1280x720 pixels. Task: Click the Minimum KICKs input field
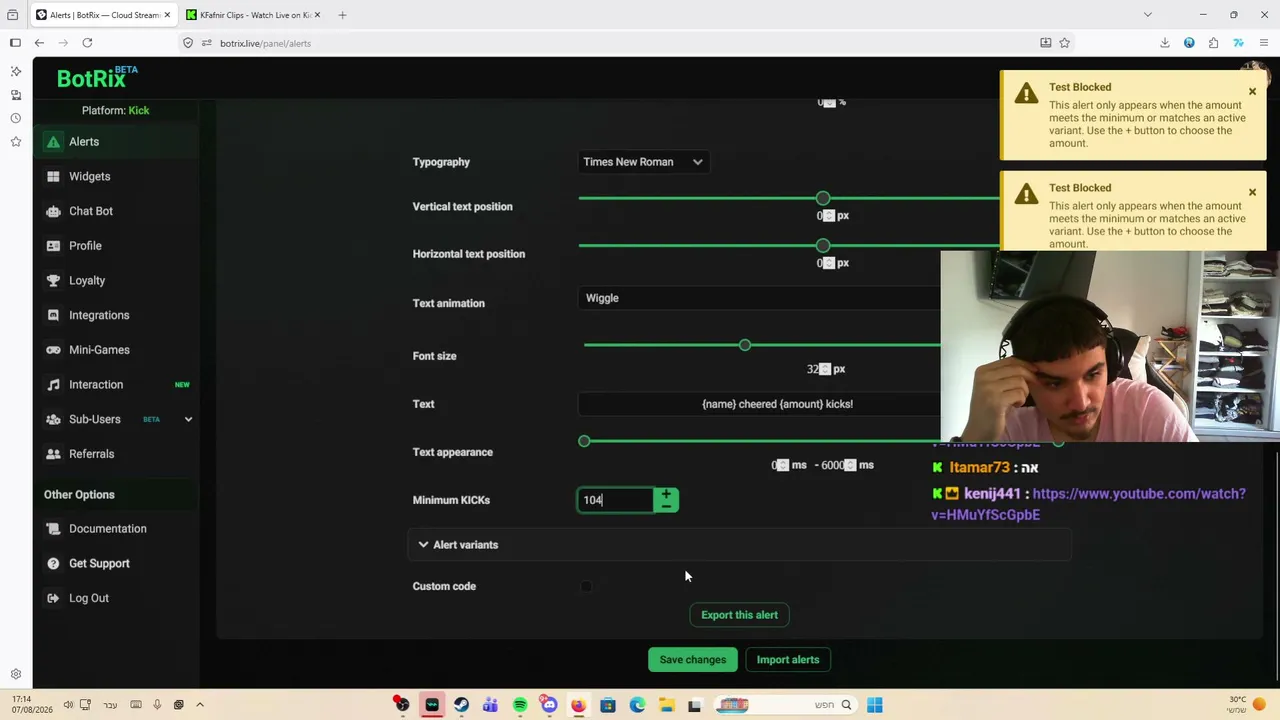click(x=615, y=500)
